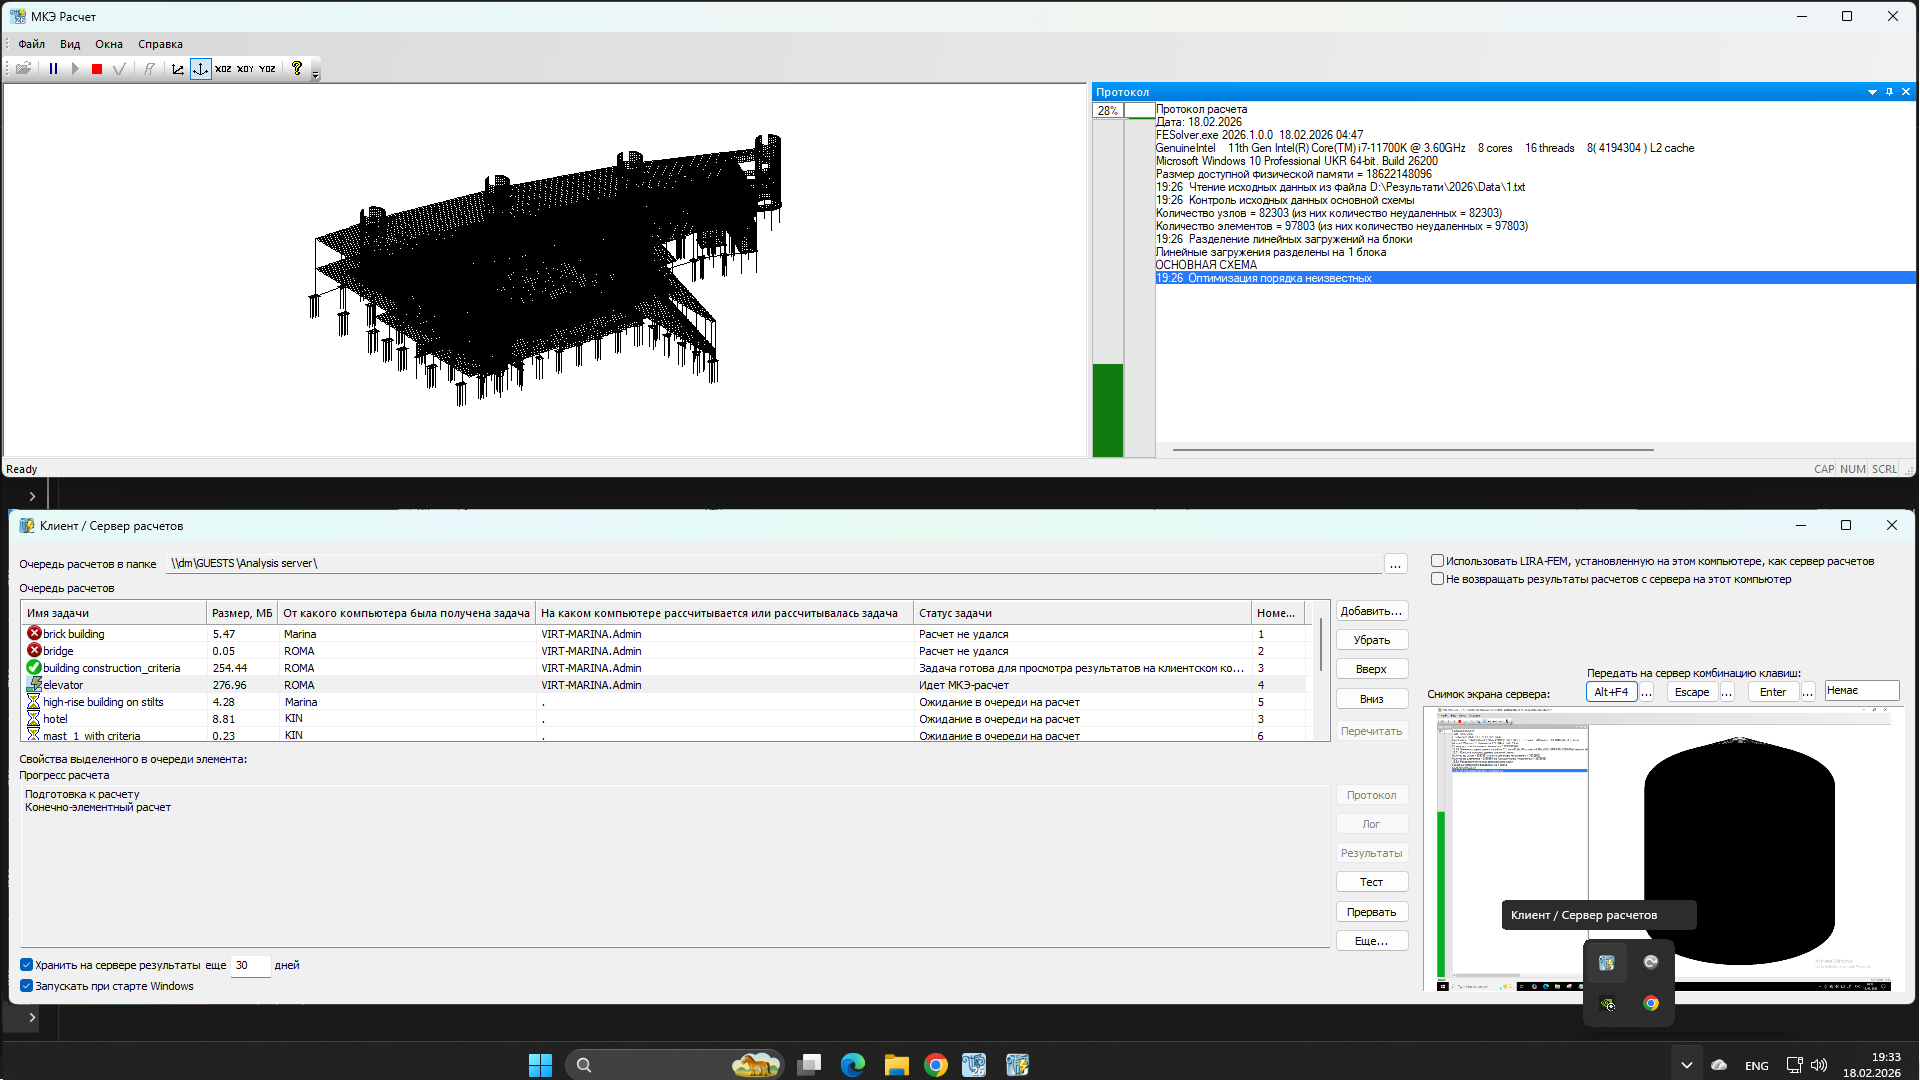
Task: Click the days-to-keep-results input field
Action: pyautogui.click(x=250, y=965)
